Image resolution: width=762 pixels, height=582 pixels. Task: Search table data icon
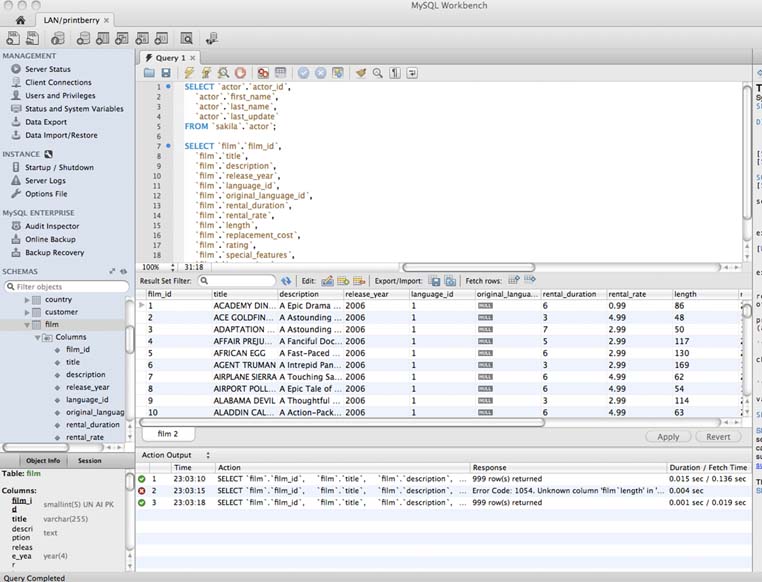(186, 38)
